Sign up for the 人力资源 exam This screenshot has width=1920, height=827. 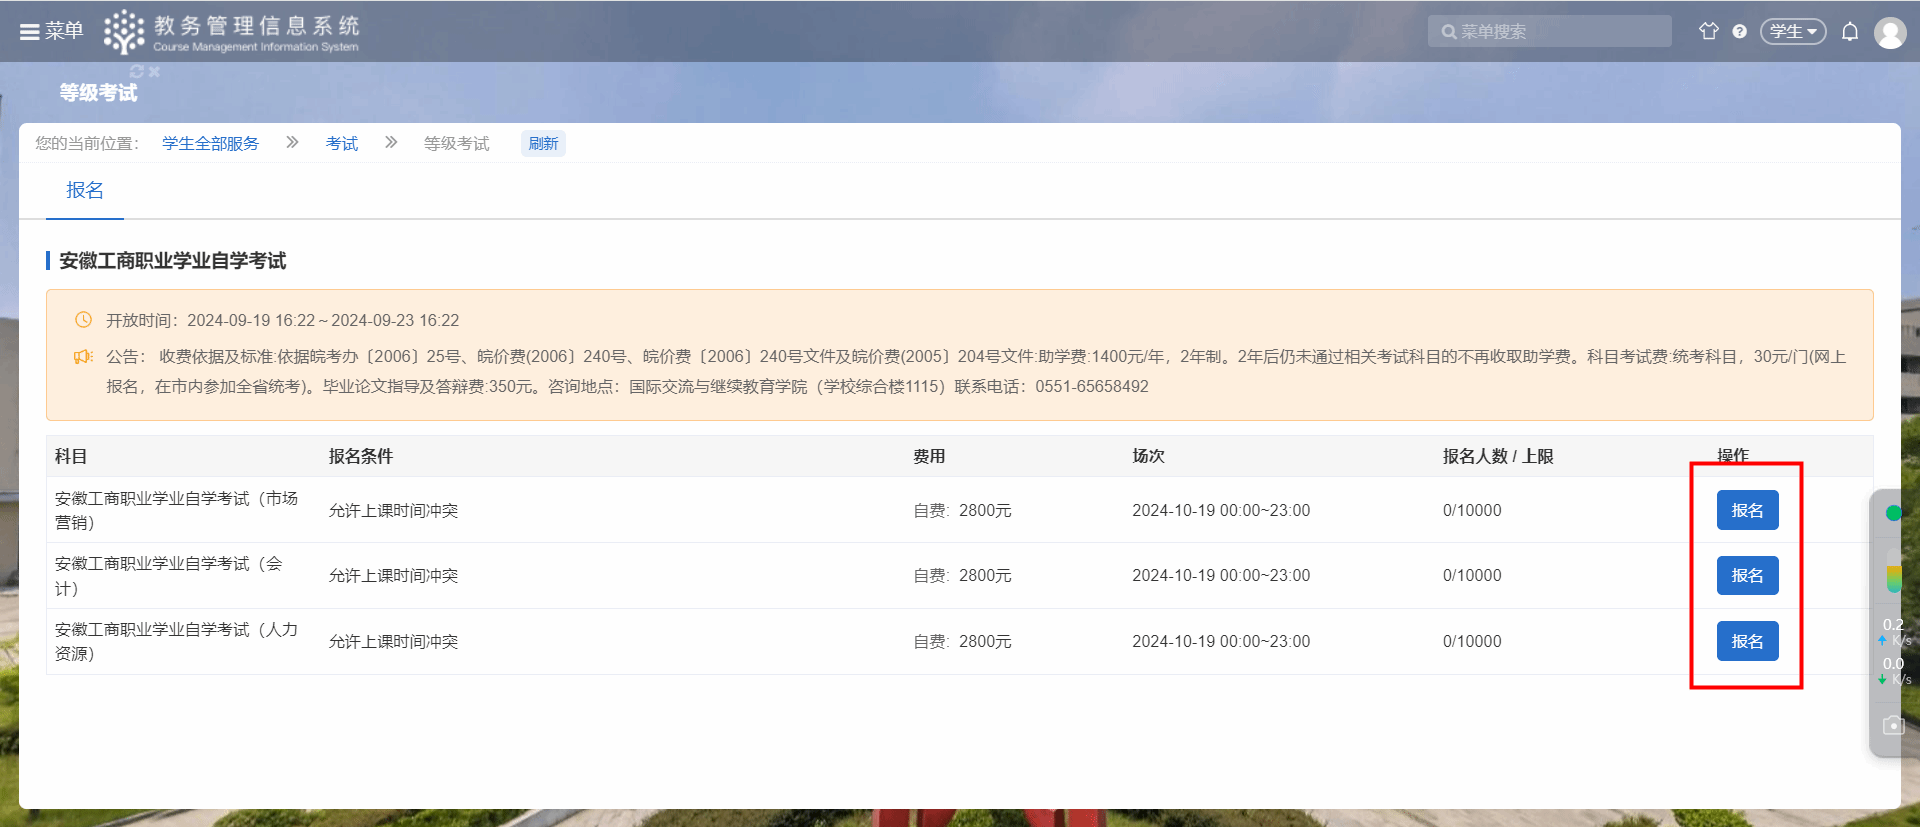(x=1747, y=641)
